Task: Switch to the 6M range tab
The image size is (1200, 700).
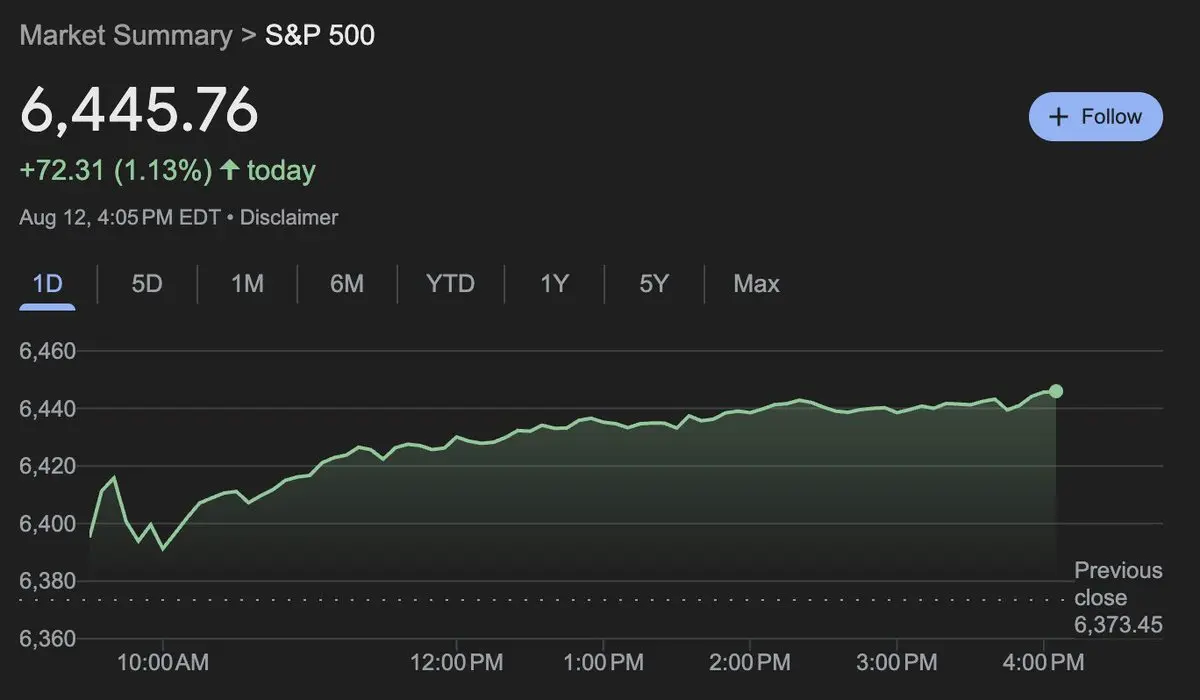Action: (347, 284)
